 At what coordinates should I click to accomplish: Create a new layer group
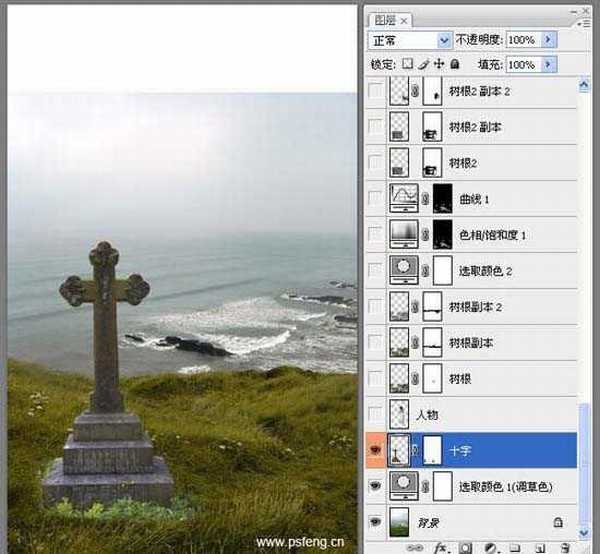514,548
